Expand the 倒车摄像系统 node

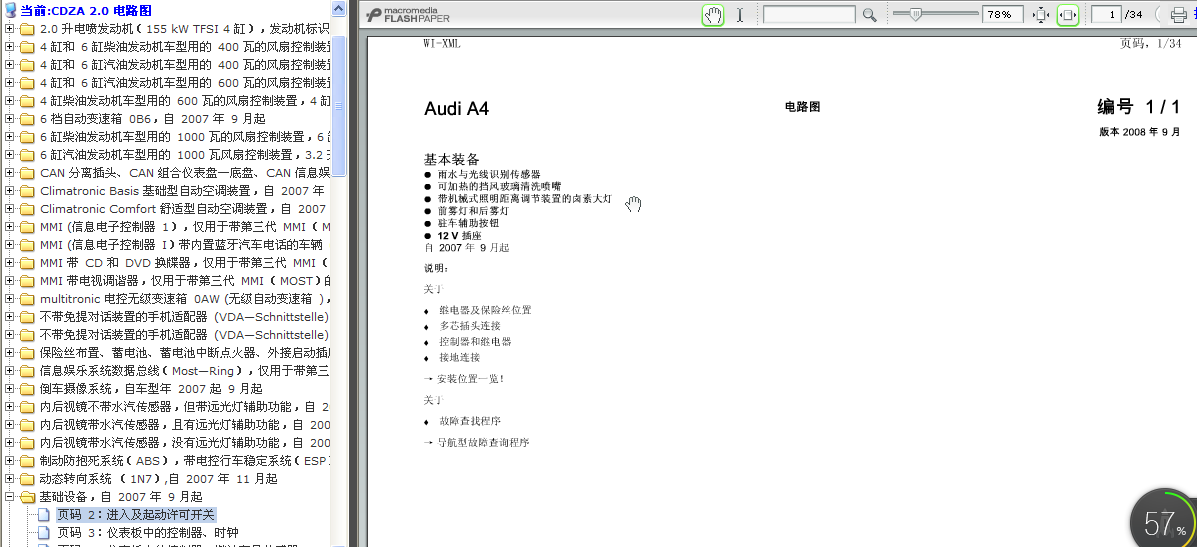pos(9,389)
